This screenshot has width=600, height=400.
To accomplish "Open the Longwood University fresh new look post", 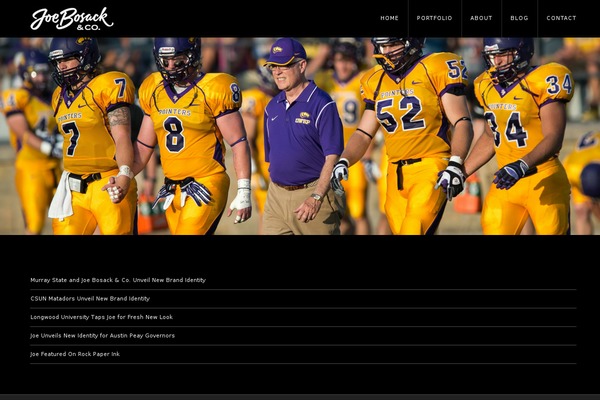I will click(101, 317).
